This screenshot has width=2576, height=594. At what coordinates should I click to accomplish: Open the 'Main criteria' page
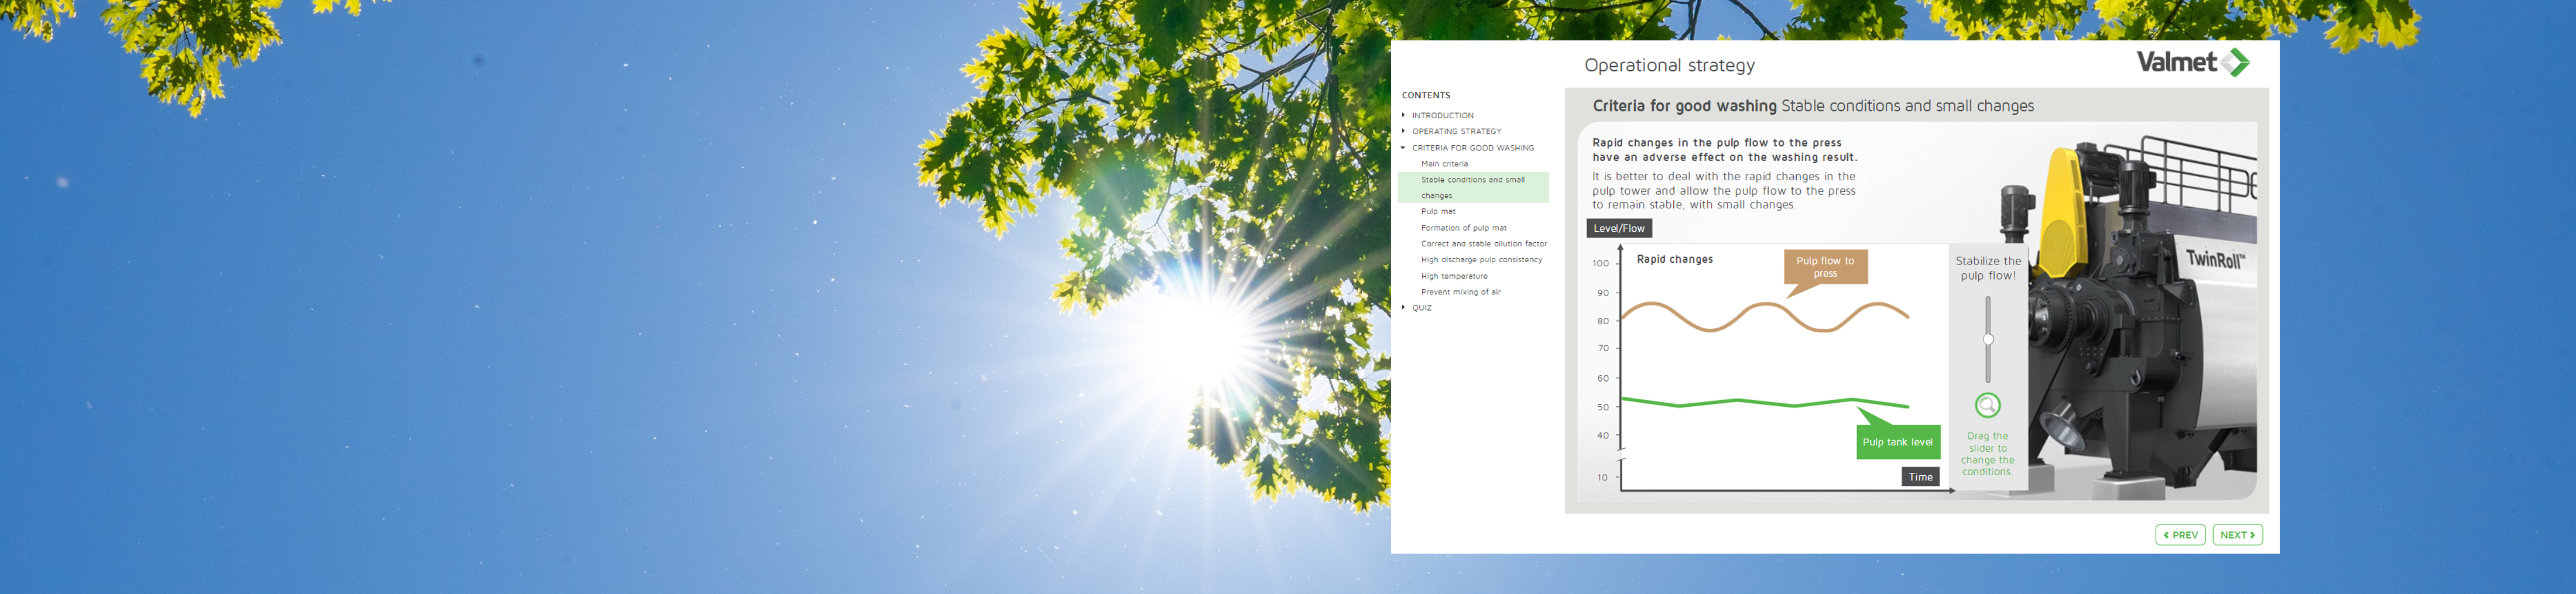(1444, 164)
